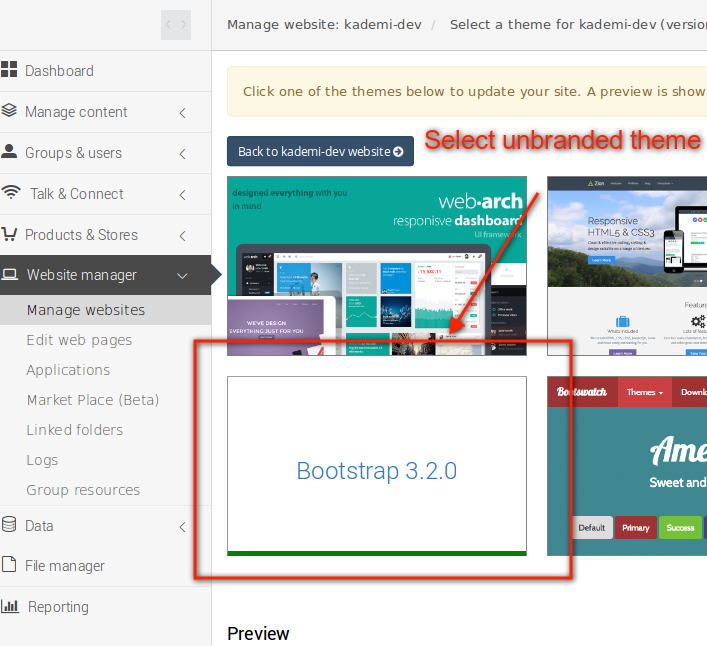Expand the Products & Stores chevron
Screen dimensions: 707x646
tap(183, 236)
